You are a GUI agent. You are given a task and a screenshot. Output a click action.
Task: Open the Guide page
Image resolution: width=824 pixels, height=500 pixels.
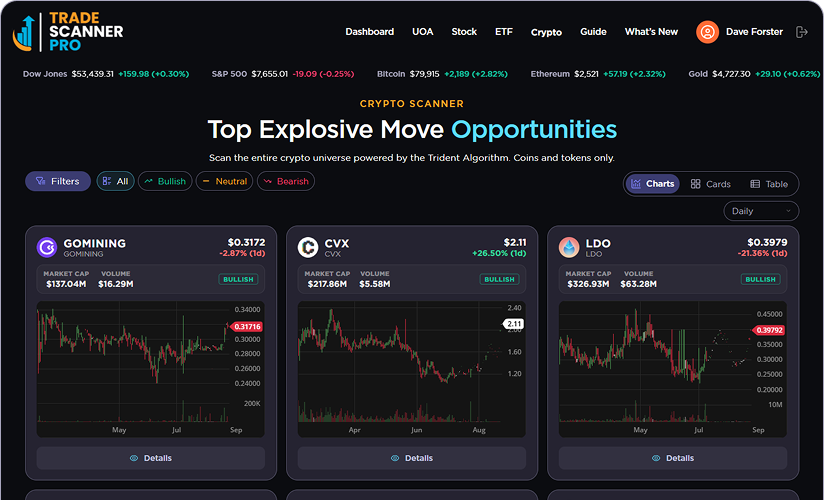click(x=593, y=32)
